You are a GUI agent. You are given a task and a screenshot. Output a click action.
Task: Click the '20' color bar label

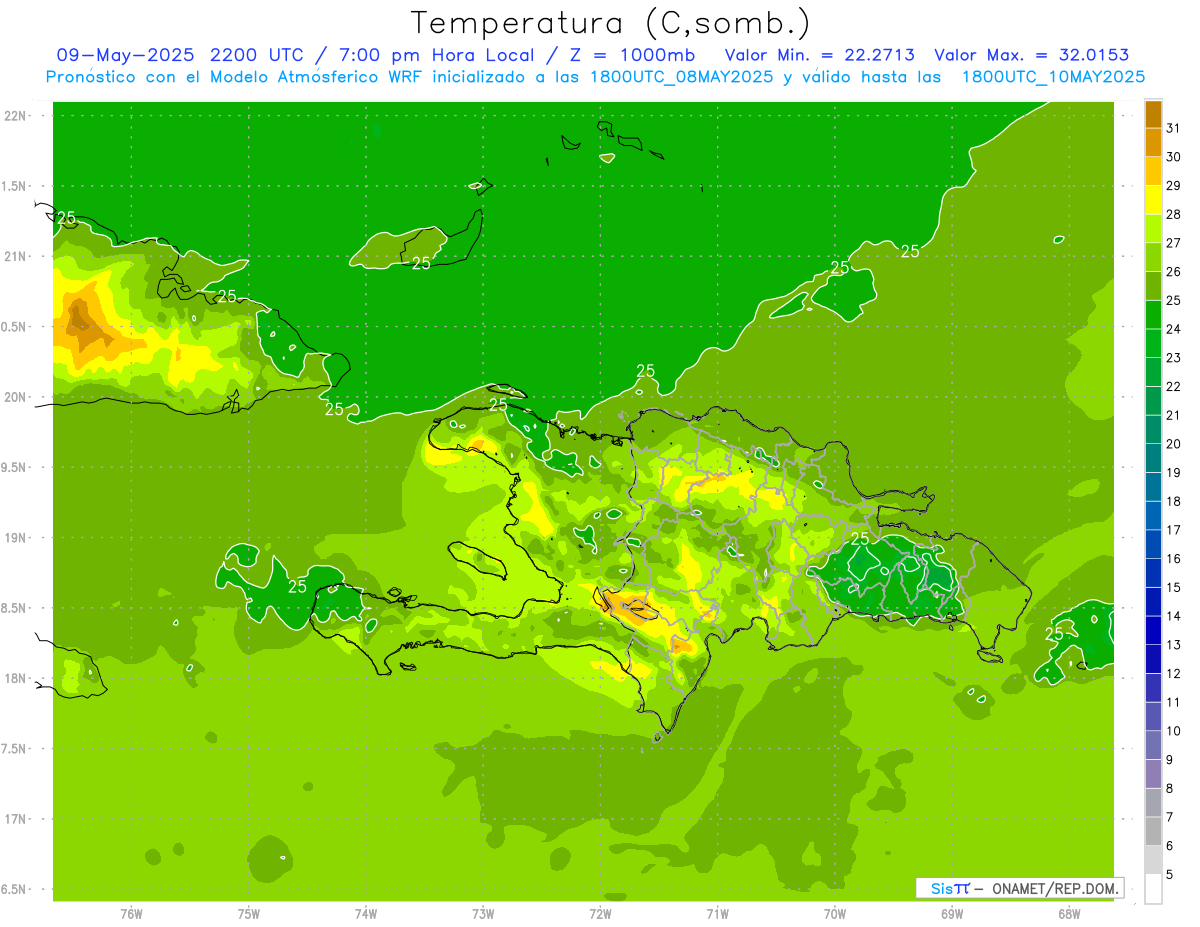[1173, 444]
